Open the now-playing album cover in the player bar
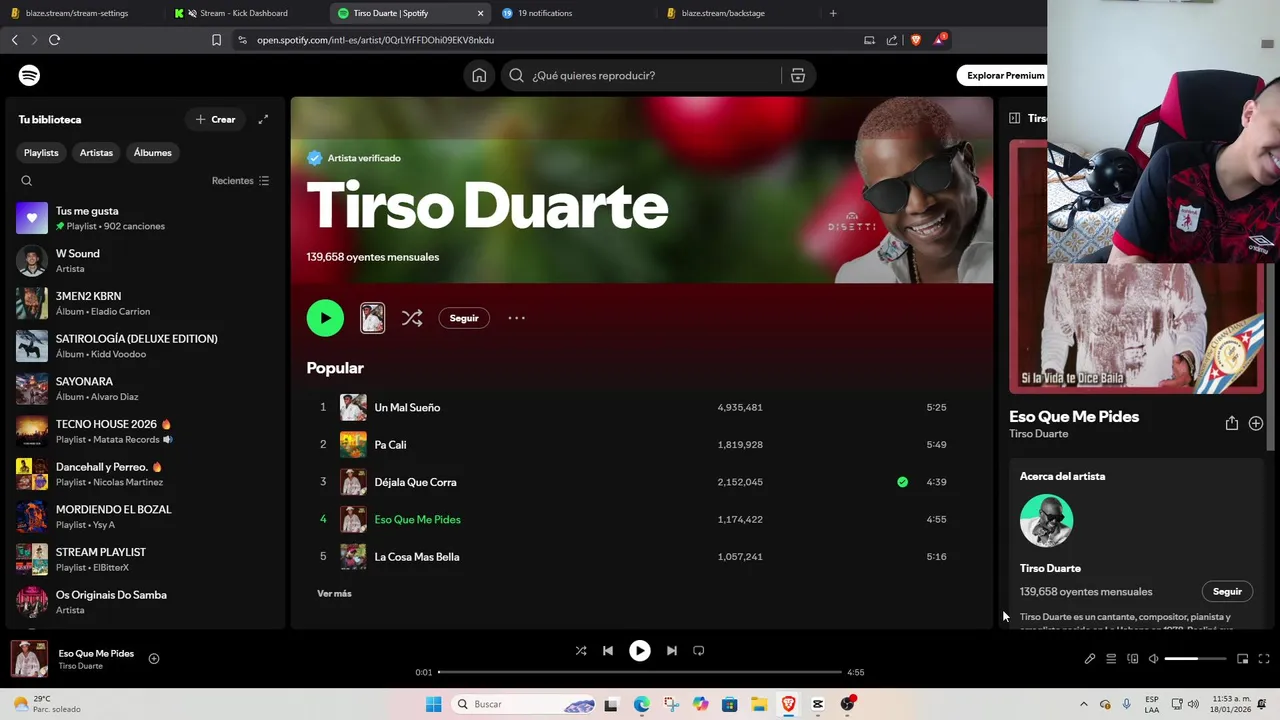1280x720 pixels. coord(29,659)
